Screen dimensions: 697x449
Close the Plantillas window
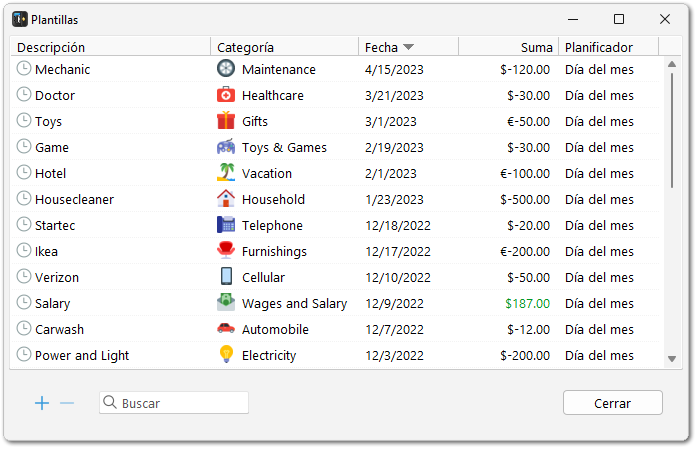665,19
